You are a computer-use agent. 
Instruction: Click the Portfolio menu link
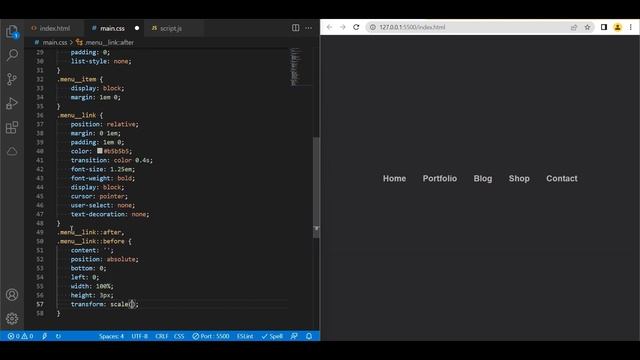click(440, 178)
